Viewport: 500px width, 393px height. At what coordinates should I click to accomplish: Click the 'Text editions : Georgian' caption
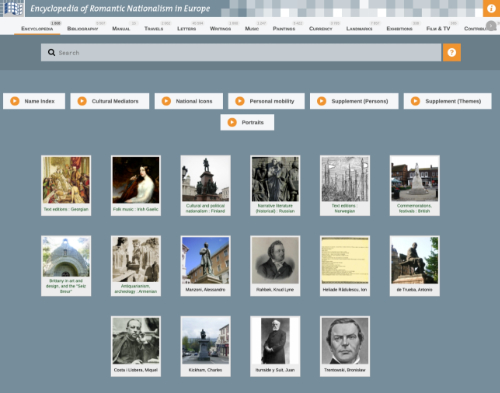[66, 209]
